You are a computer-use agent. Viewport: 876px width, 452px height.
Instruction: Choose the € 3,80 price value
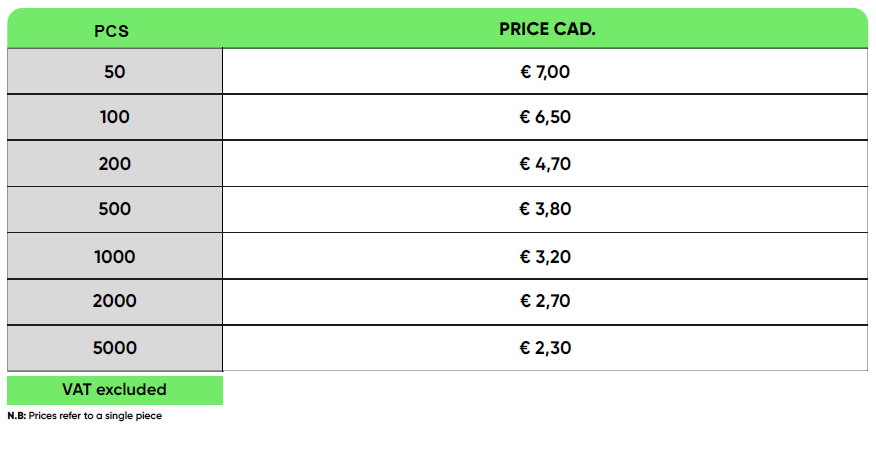[x=545, y=209]
